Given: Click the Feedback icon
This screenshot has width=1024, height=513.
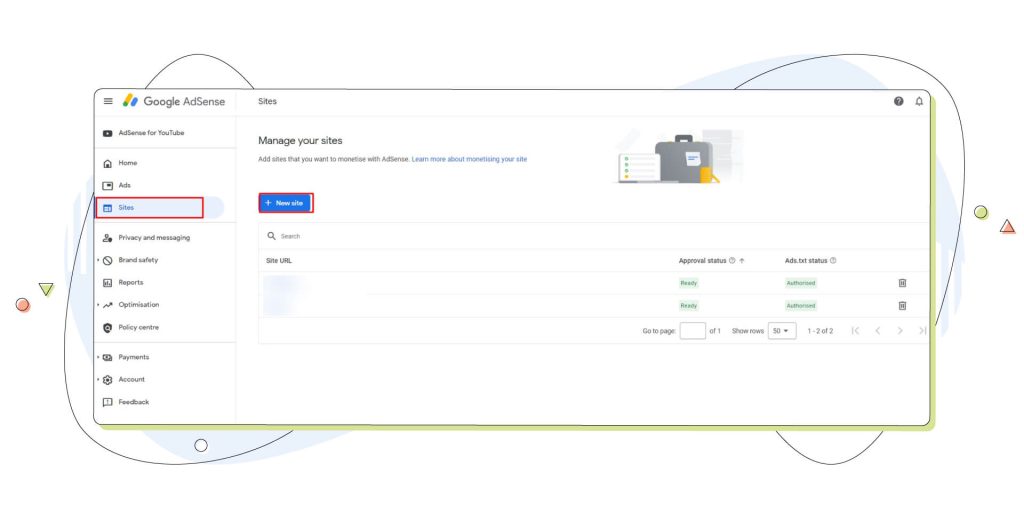Looking at the screenshot, I should 108,402.
